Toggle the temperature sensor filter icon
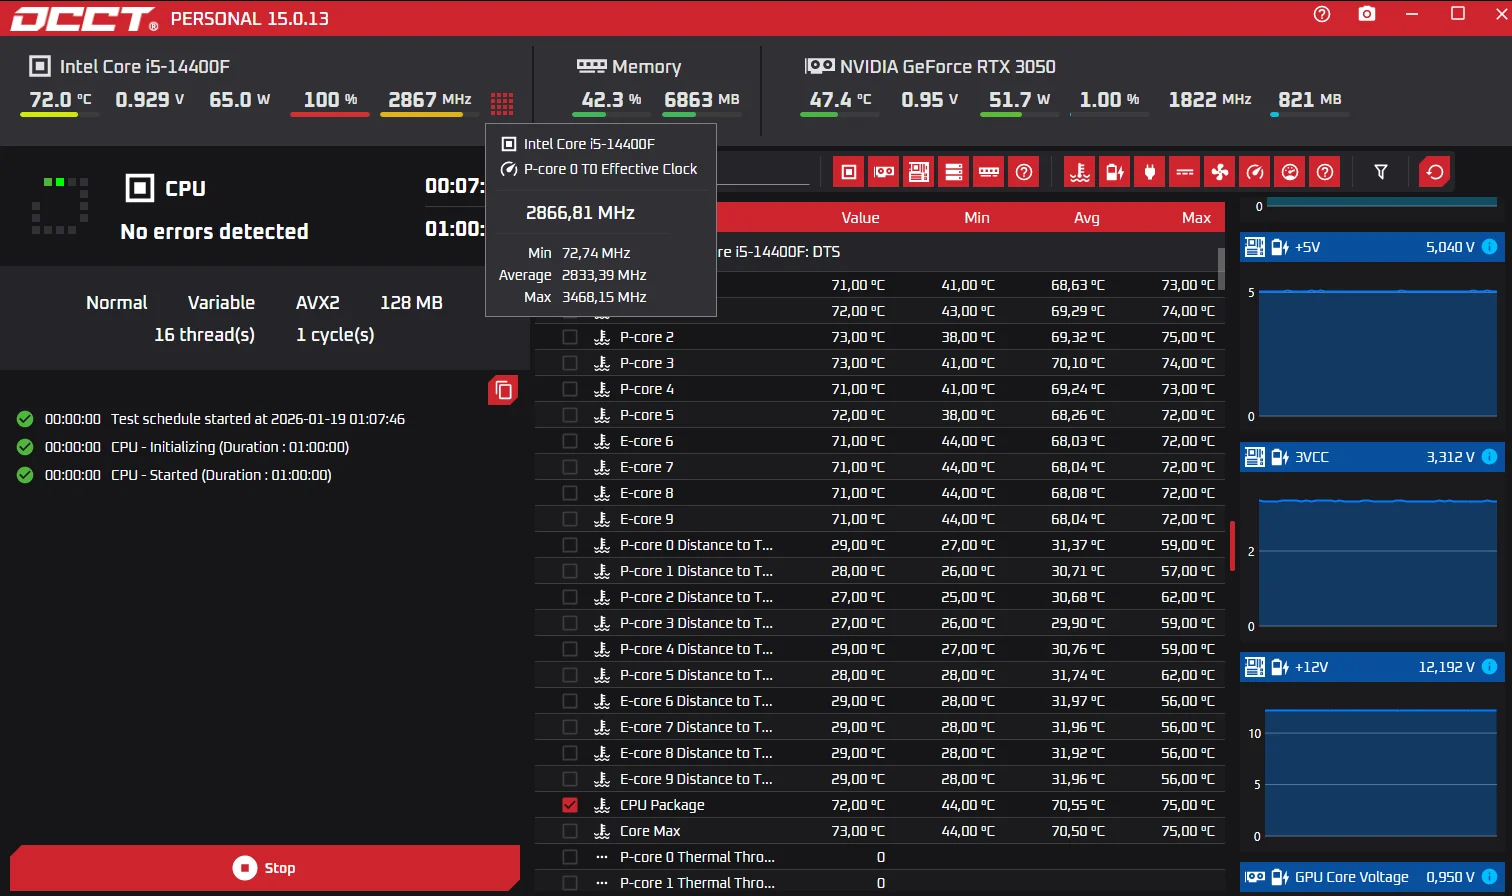1512x896 pixels. [x=1079, y=172]
